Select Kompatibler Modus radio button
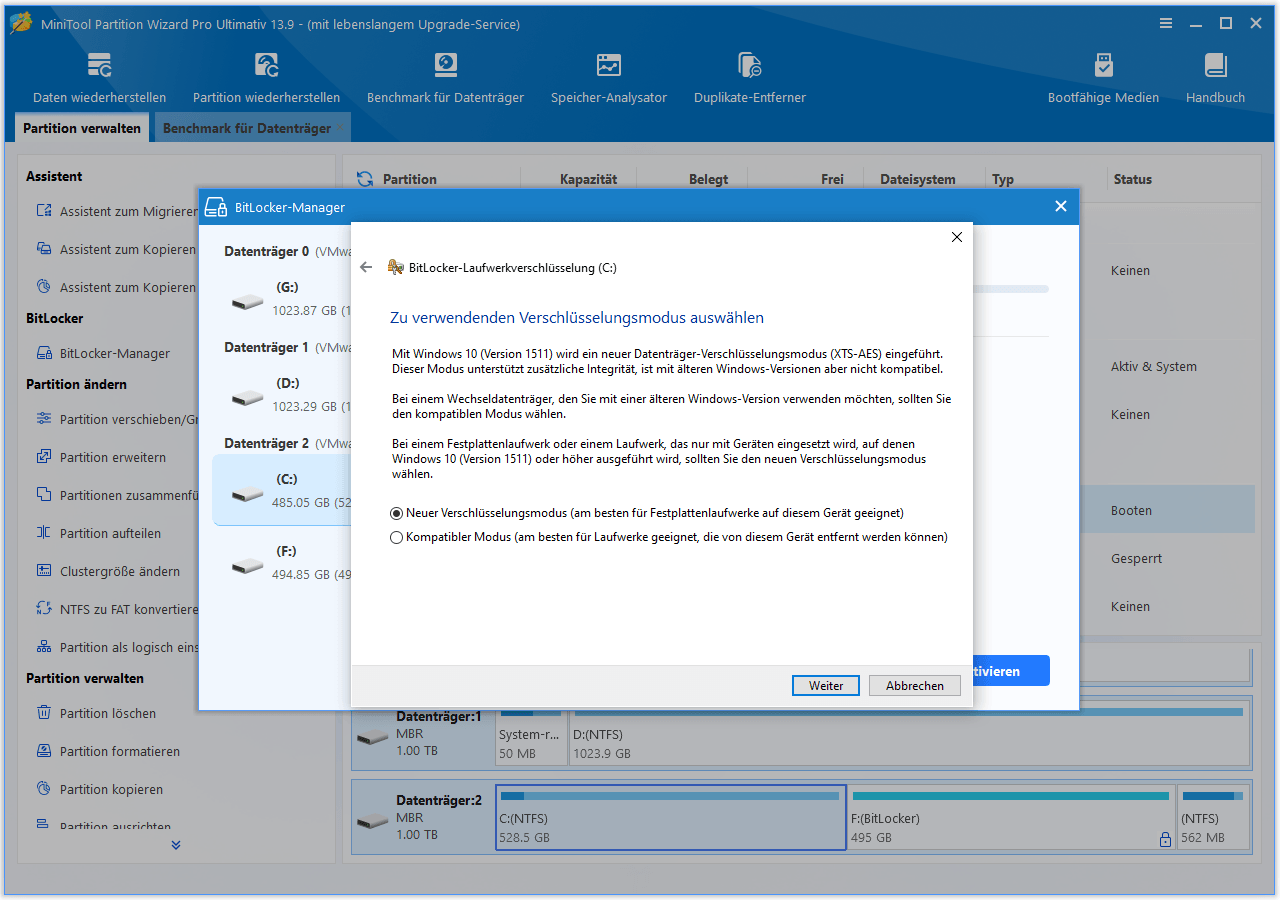This screenshot has width=1280, height=900. coord(397,537)
